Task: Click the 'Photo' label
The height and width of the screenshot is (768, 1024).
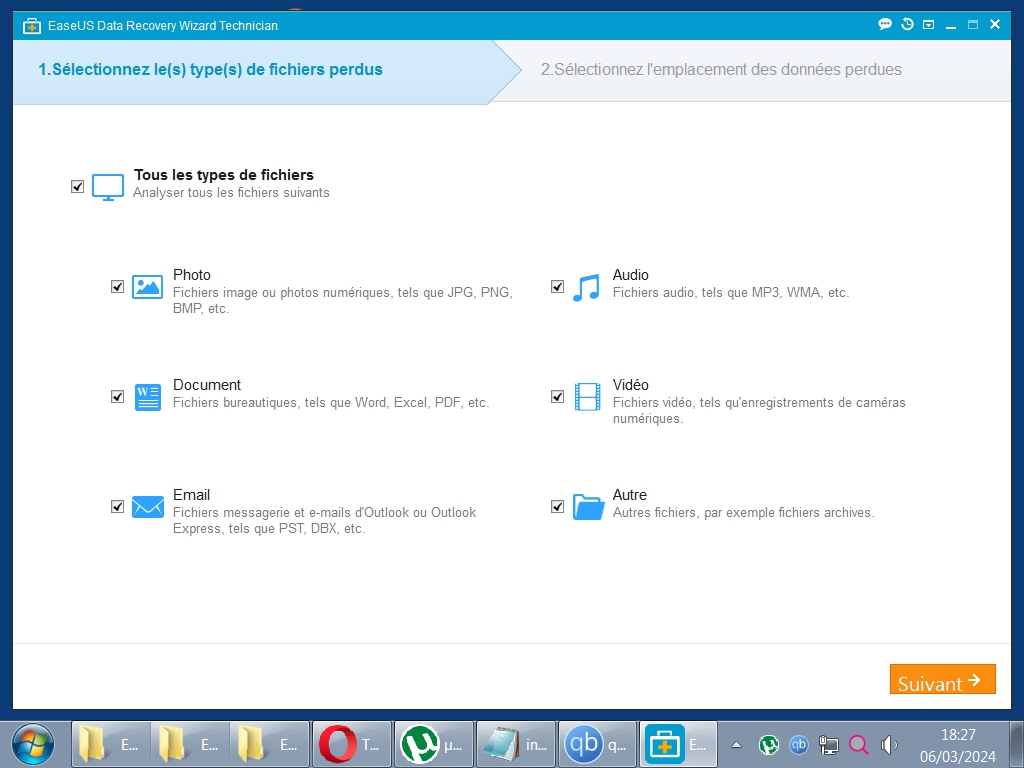Action: (192, 275)
